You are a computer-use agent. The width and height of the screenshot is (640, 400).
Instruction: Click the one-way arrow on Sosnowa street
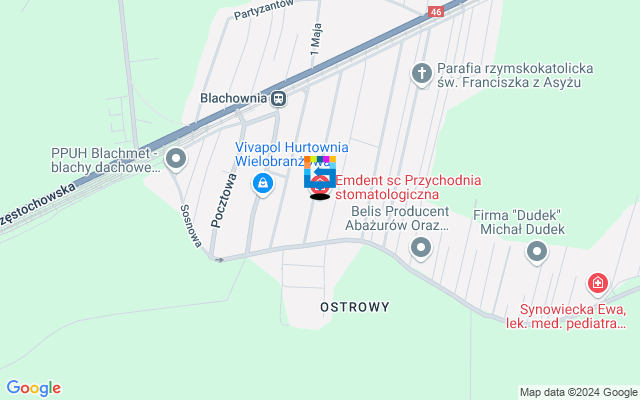pyautogui.click(x=219, y=260)
